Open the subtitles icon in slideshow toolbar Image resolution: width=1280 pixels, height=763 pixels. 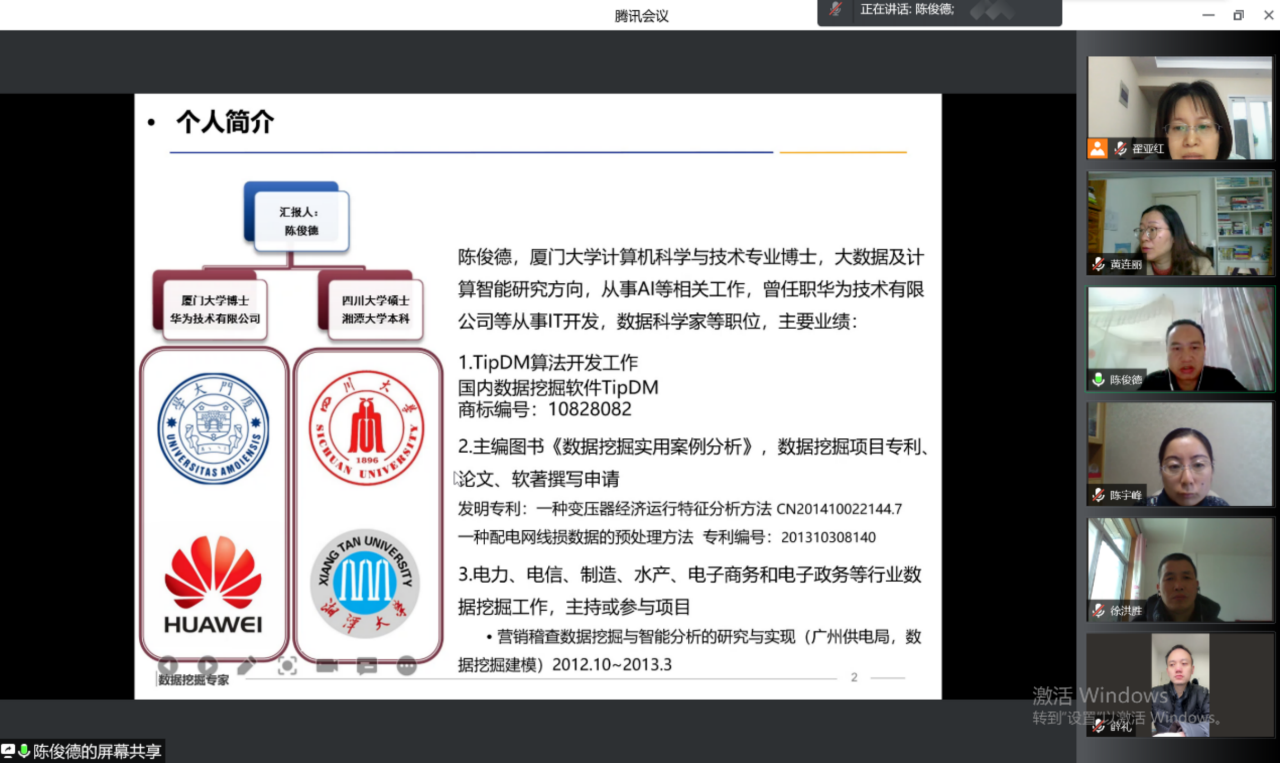click(367, 666)
